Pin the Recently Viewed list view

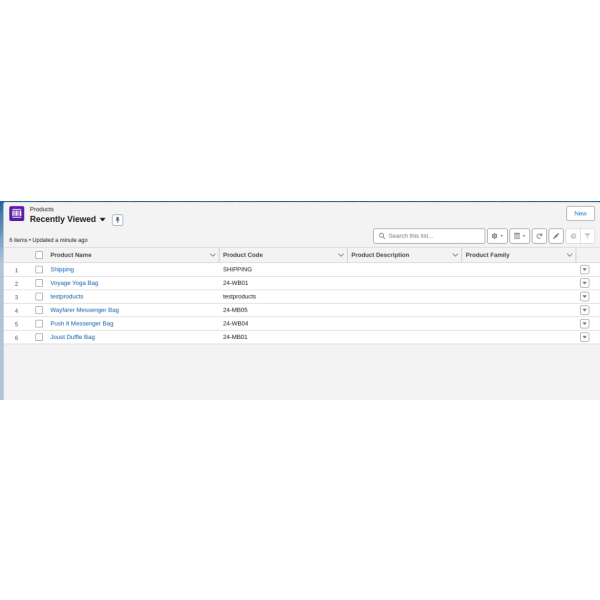point(117,220)
